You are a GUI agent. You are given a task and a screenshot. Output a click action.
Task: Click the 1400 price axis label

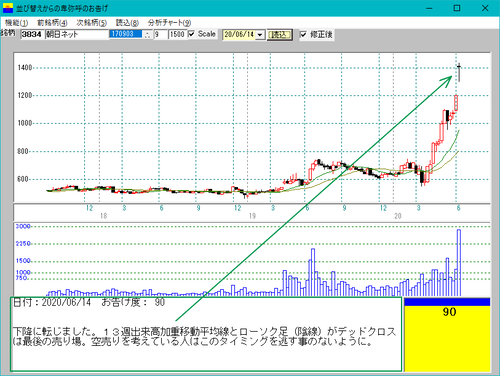(x=25, y=68)
